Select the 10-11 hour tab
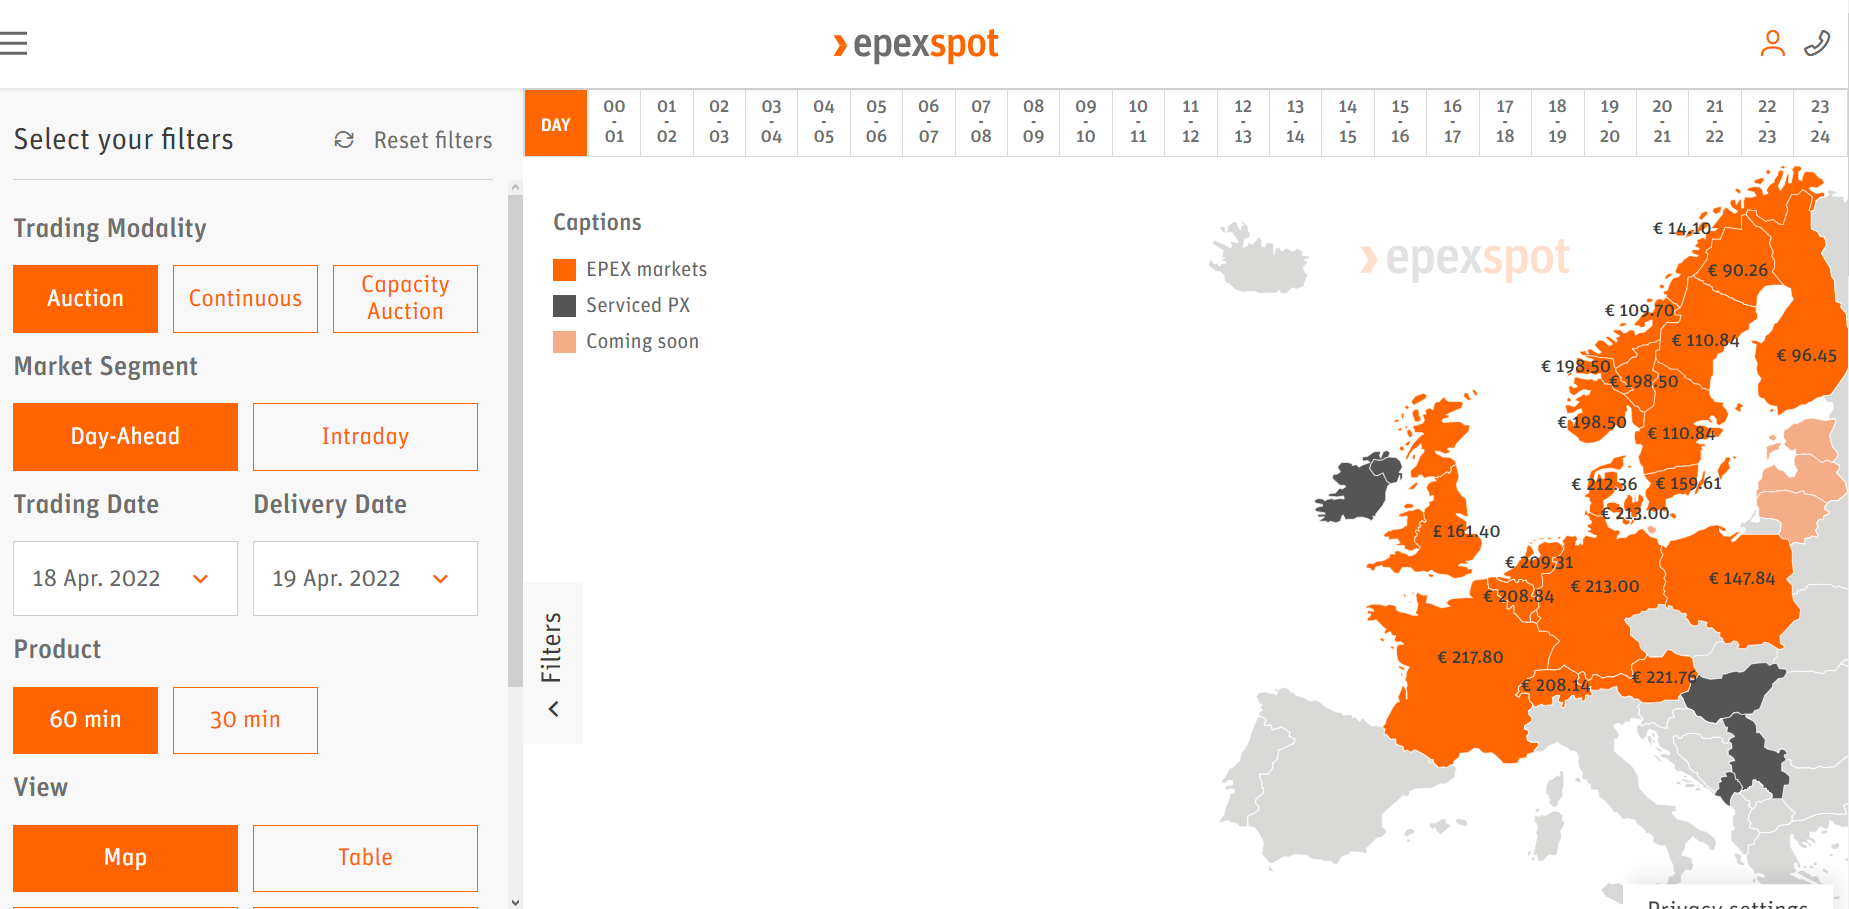The height and width of the screenshot is (909, 1849). click(x=1138, y=122)
